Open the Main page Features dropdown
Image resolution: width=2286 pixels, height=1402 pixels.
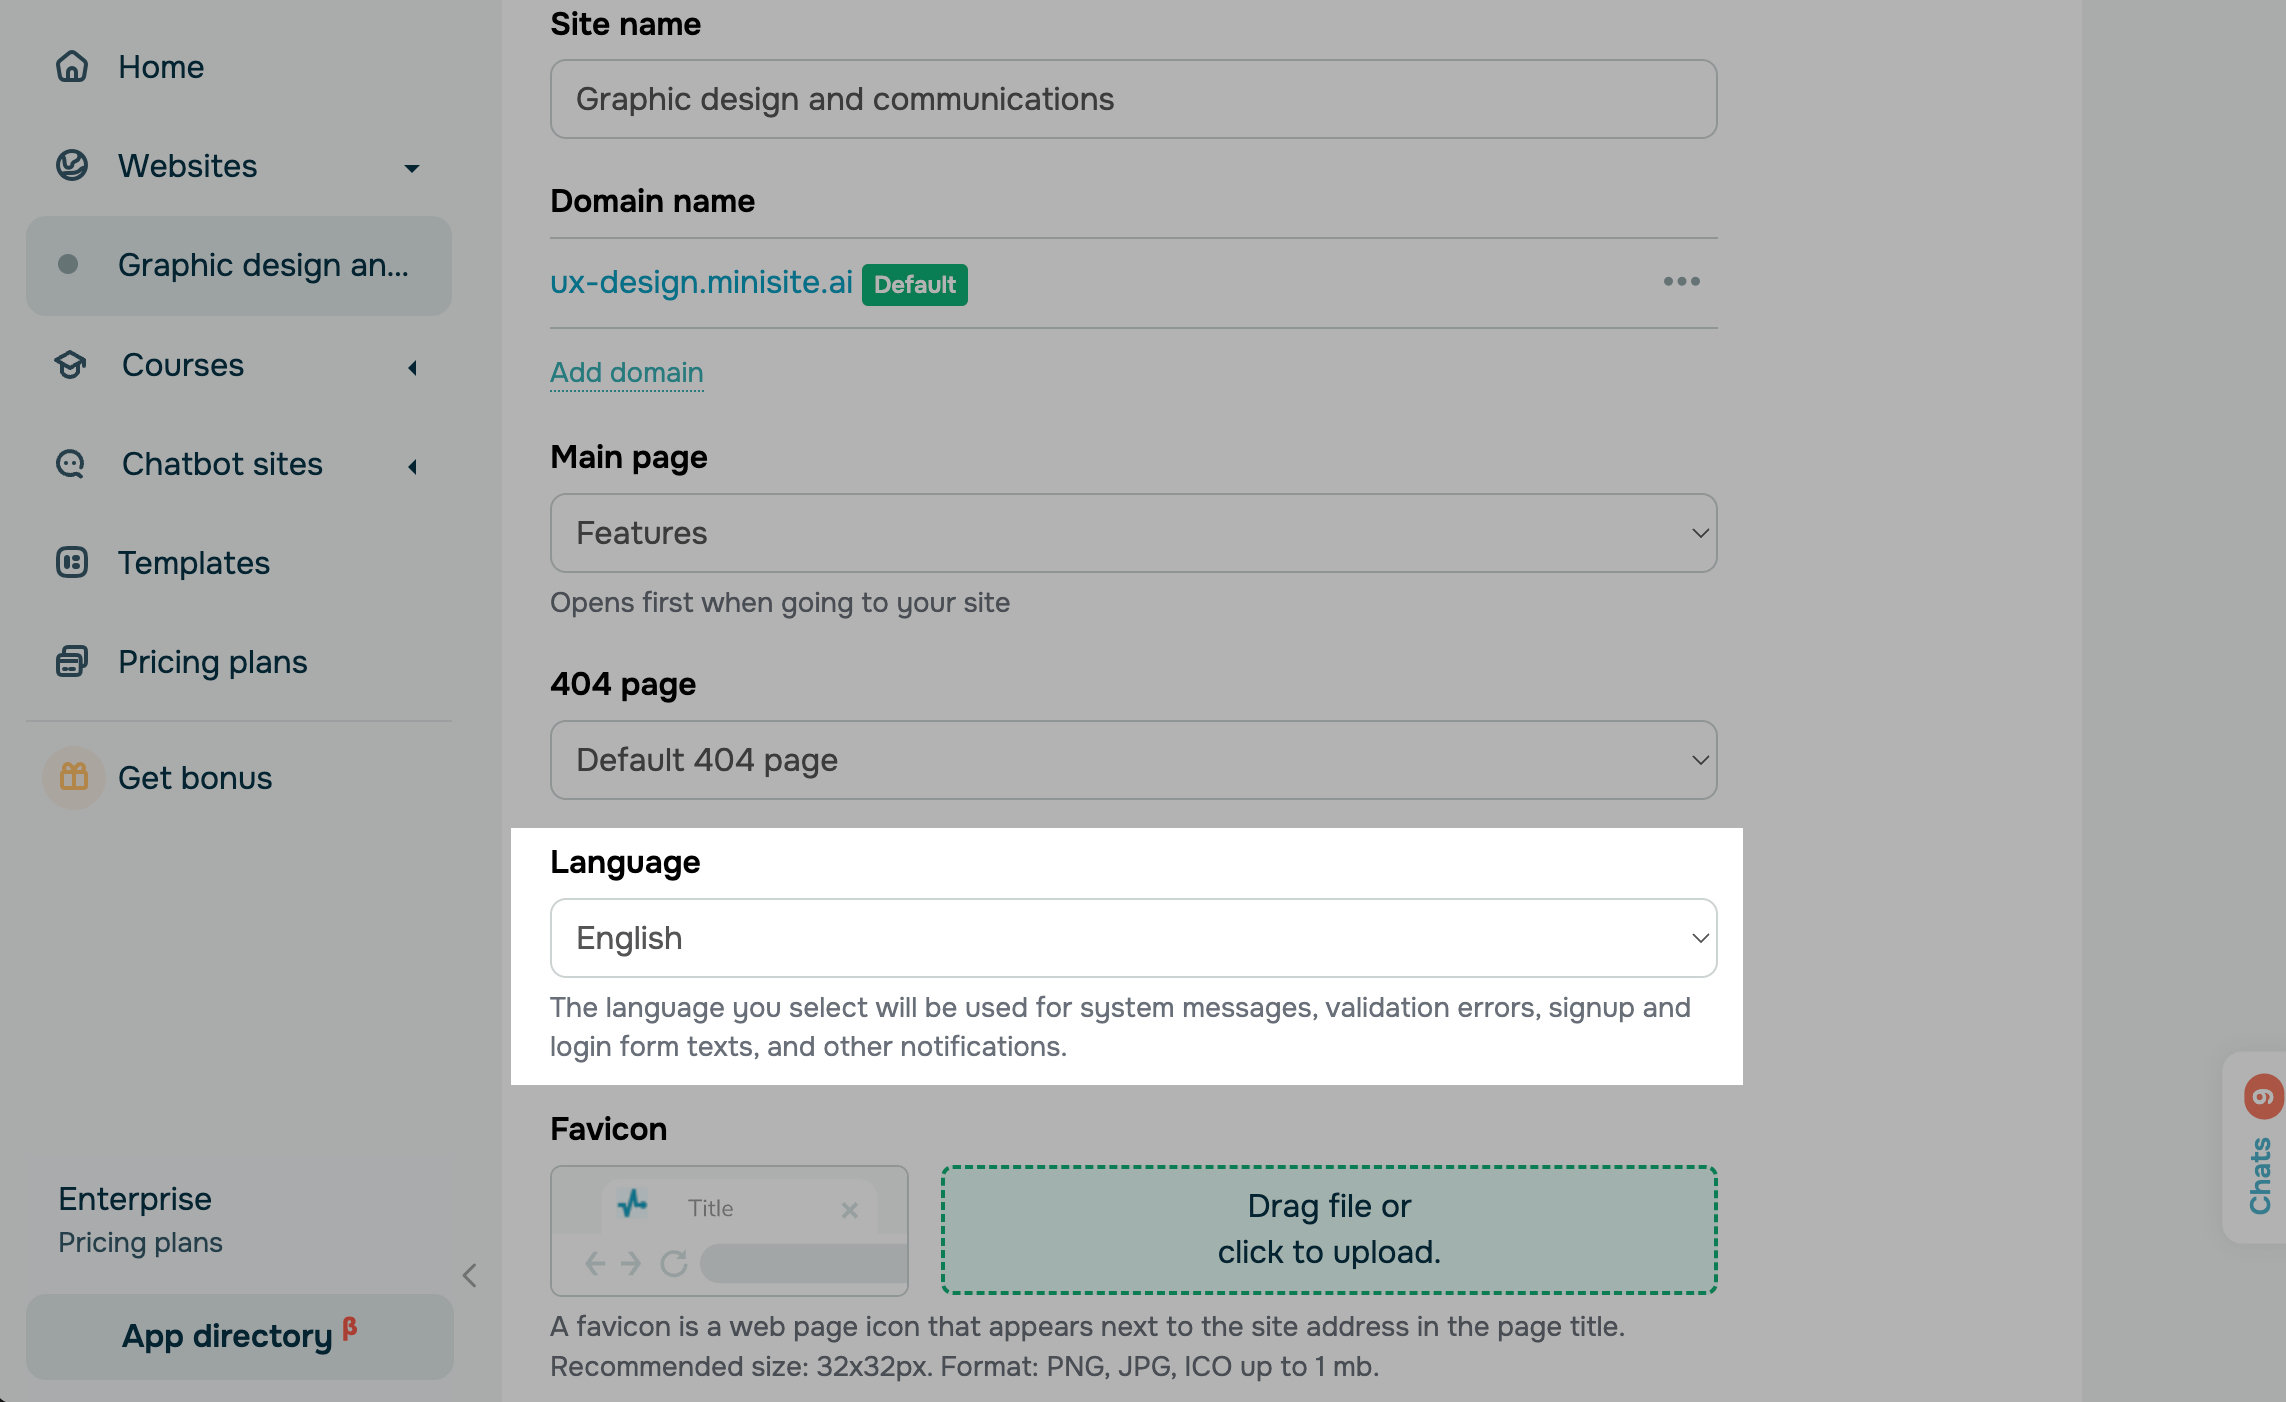click(x=1133, y=533)
